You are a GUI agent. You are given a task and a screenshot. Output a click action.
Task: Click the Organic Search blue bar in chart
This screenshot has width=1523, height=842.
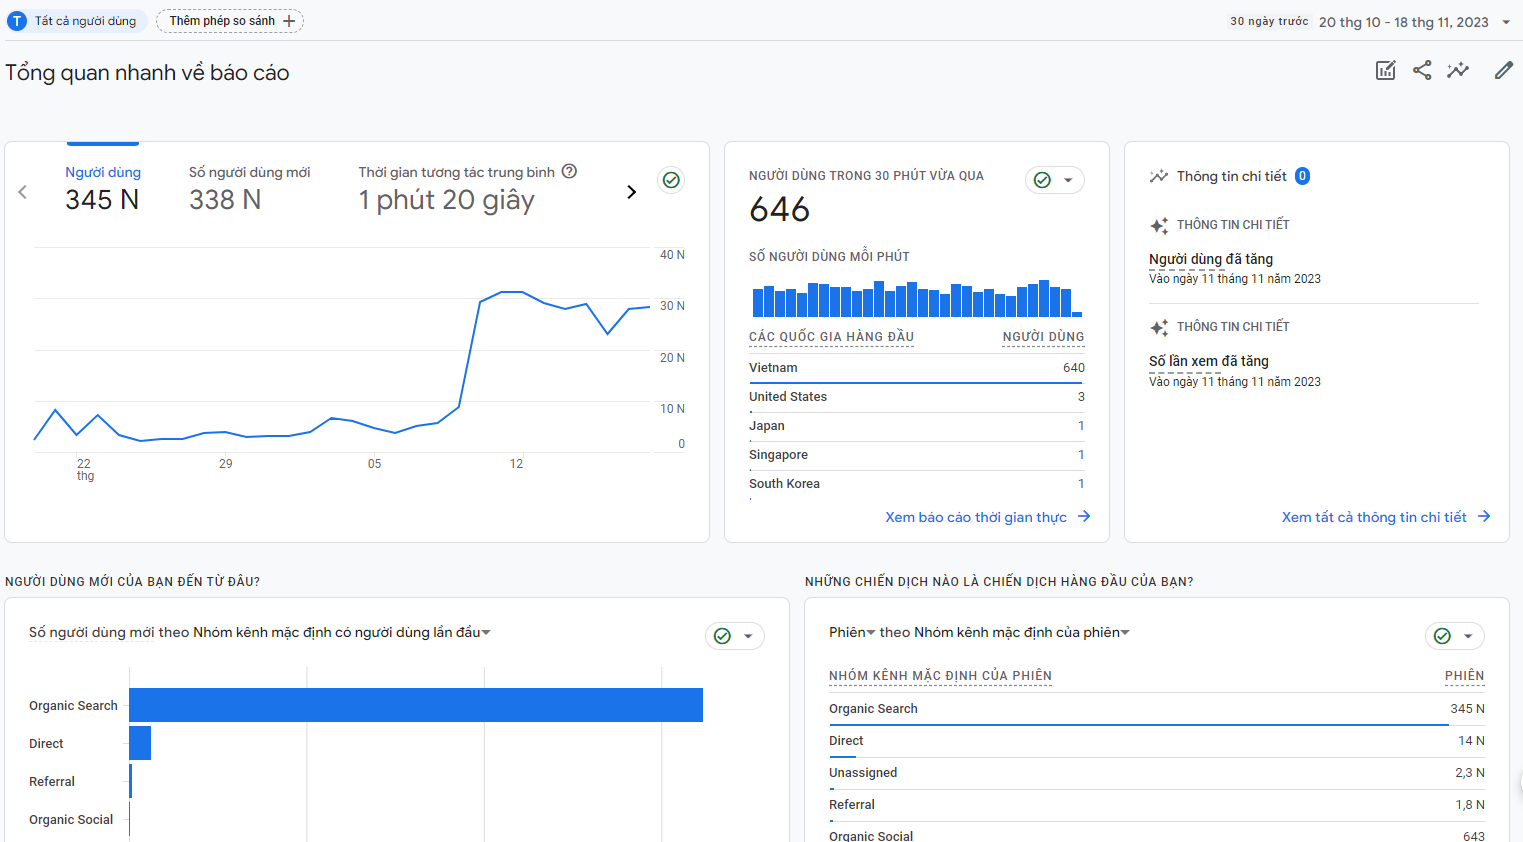coord(415,705)
